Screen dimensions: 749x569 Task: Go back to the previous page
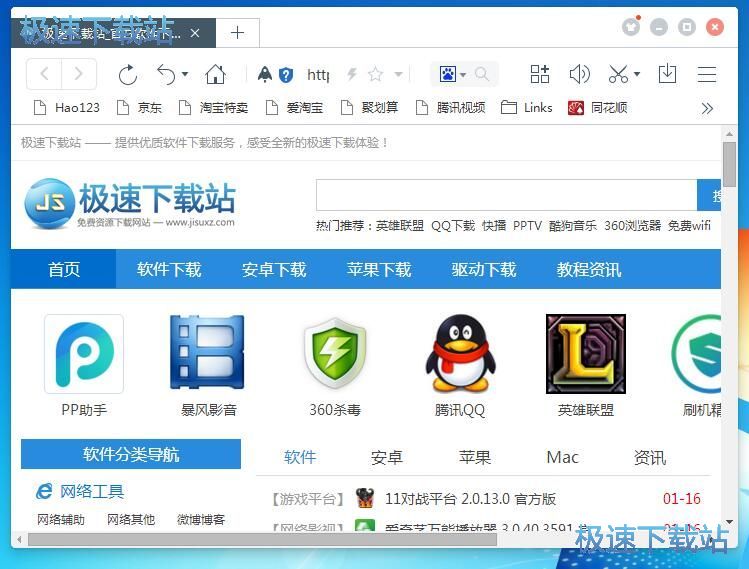tap(44, 74)
